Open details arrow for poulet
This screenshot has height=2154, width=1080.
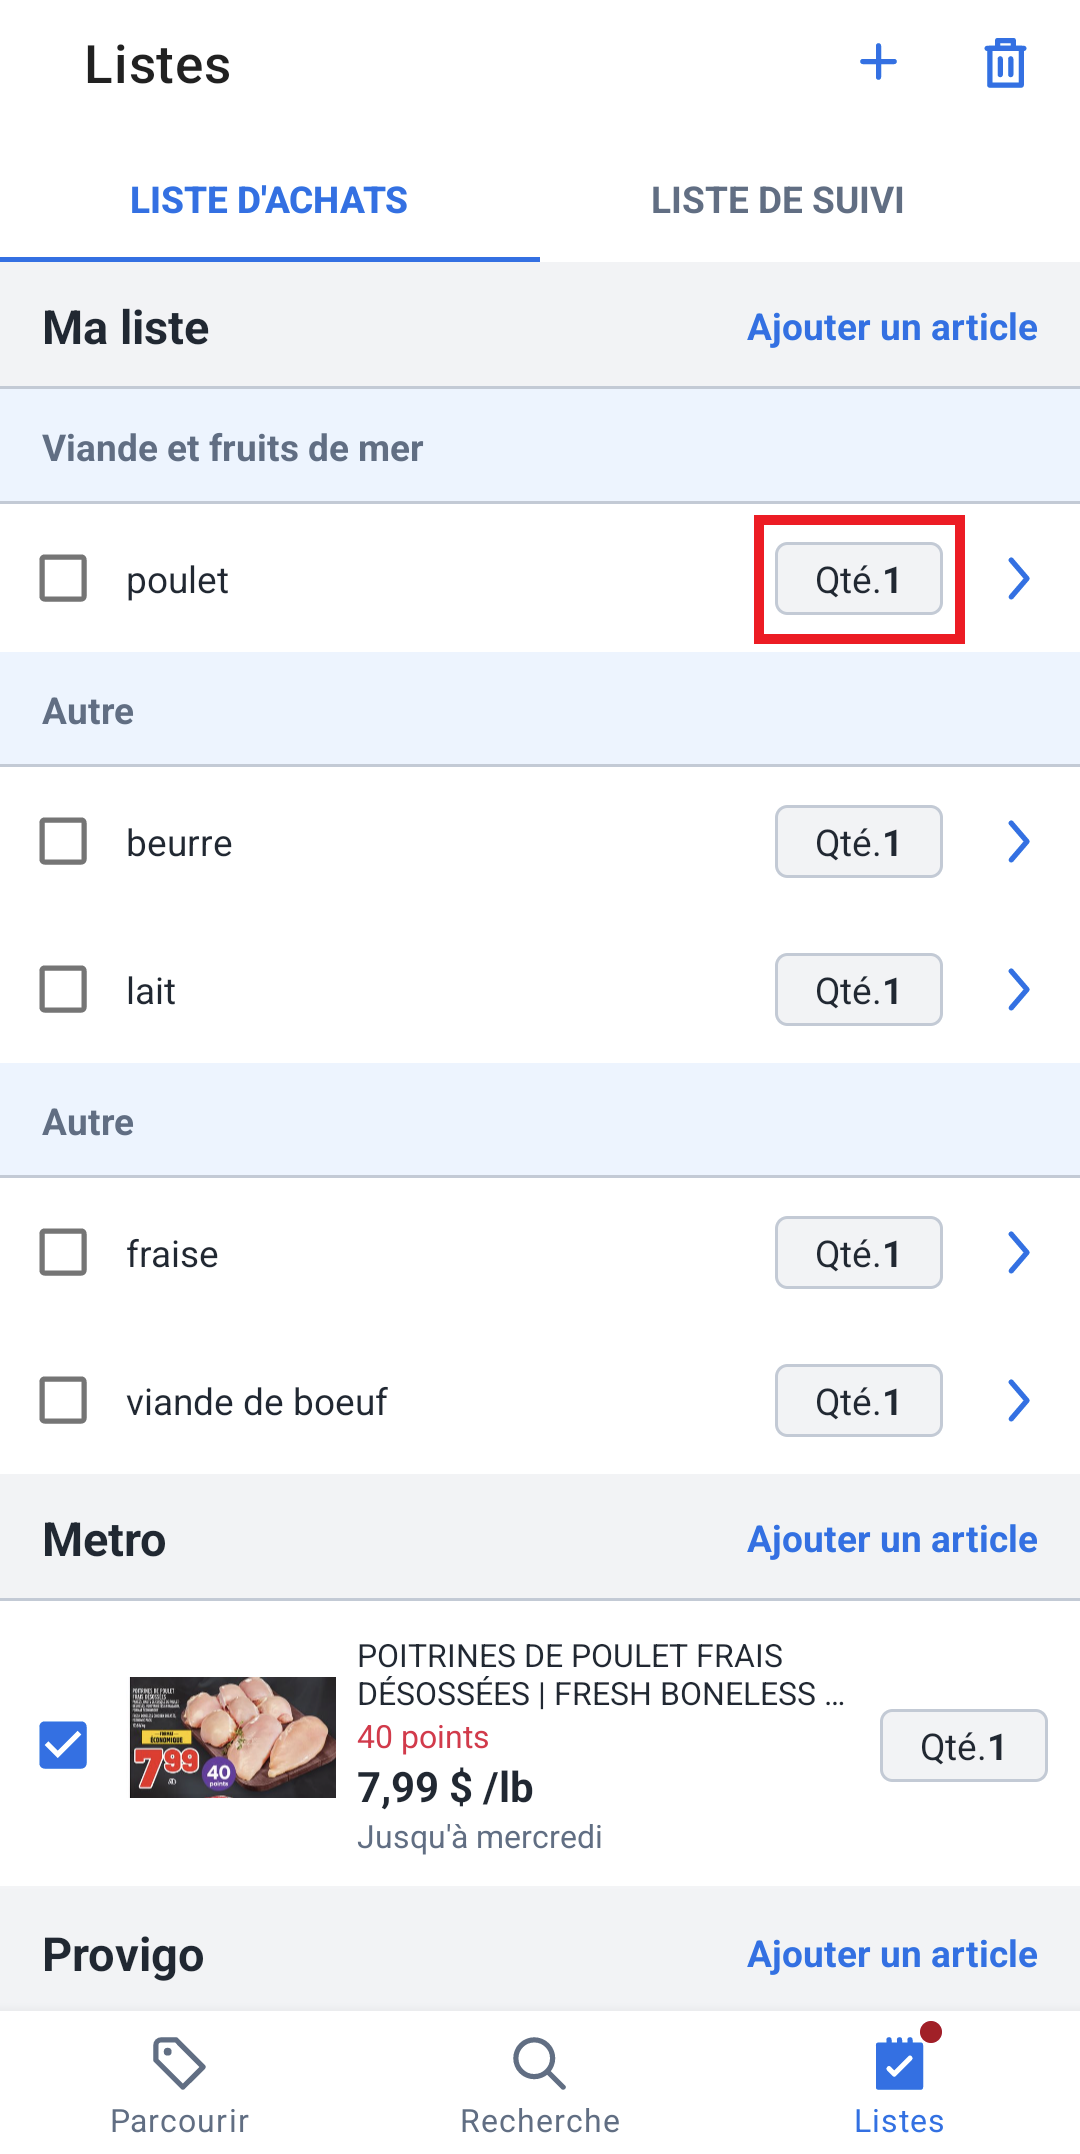1018,578
